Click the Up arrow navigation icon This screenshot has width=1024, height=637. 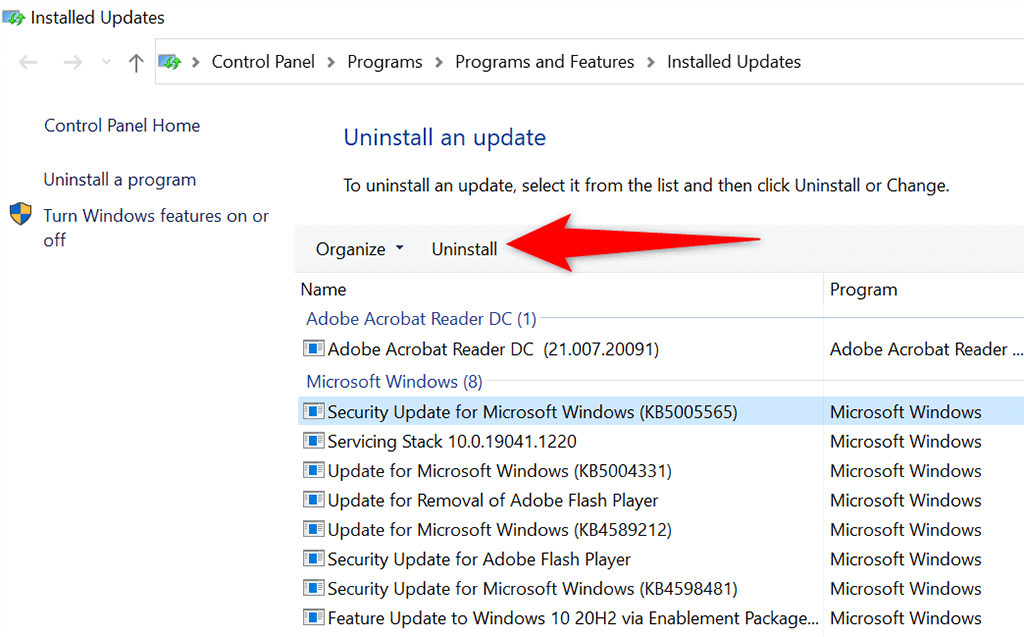tap(136, 62)
